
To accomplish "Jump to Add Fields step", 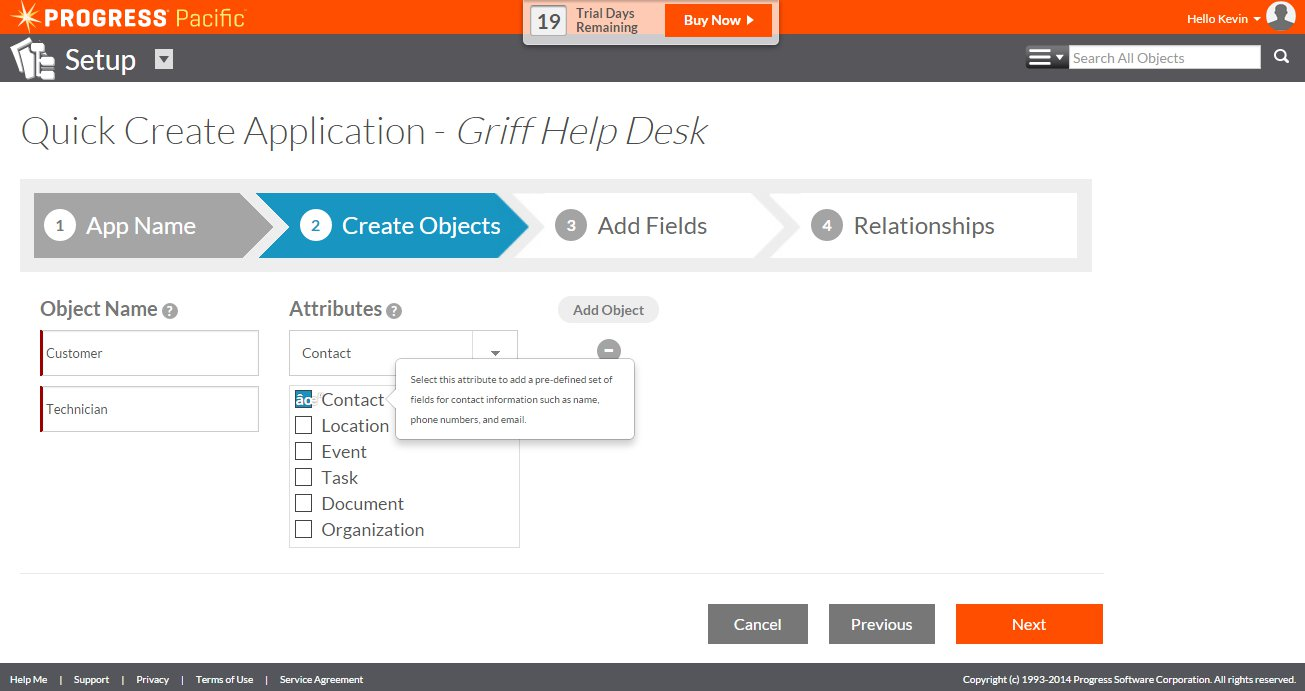I will click(x=651, y=226).
